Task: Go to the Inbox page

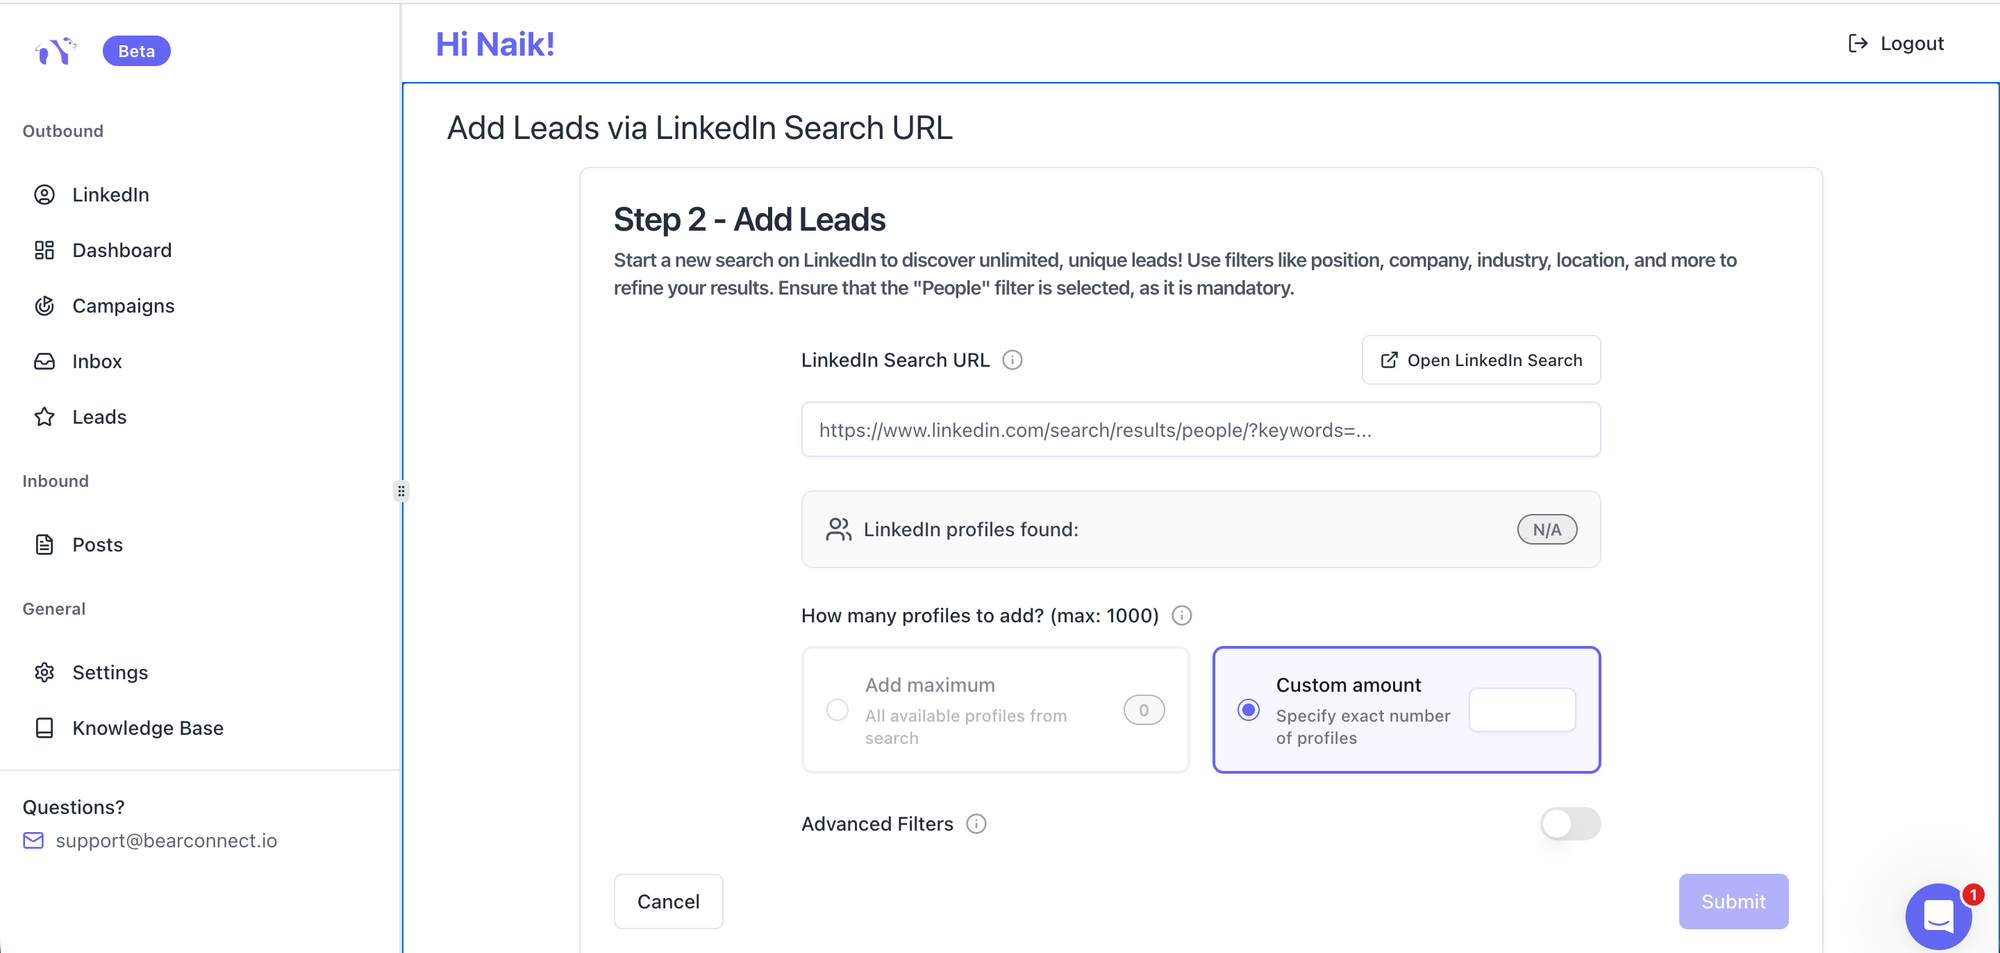Action: click(x=97, y=362)
